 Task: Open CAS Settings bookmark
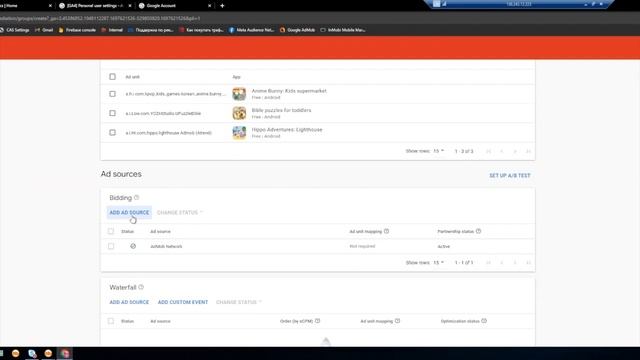pos(15,30)
